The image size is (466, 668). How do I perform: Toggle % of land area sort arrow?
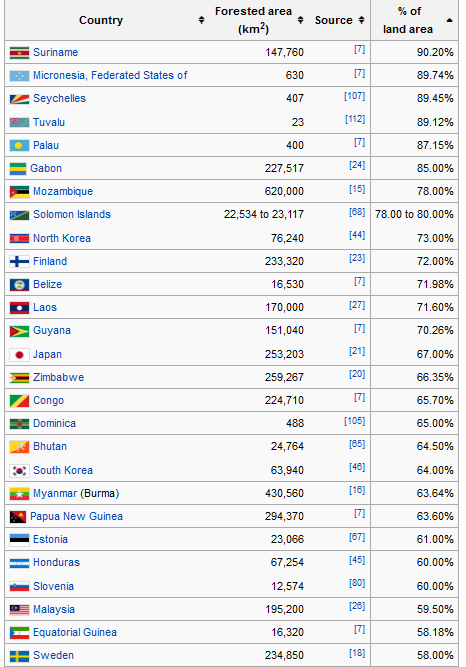pyautogui.click(x=449, y=20)
